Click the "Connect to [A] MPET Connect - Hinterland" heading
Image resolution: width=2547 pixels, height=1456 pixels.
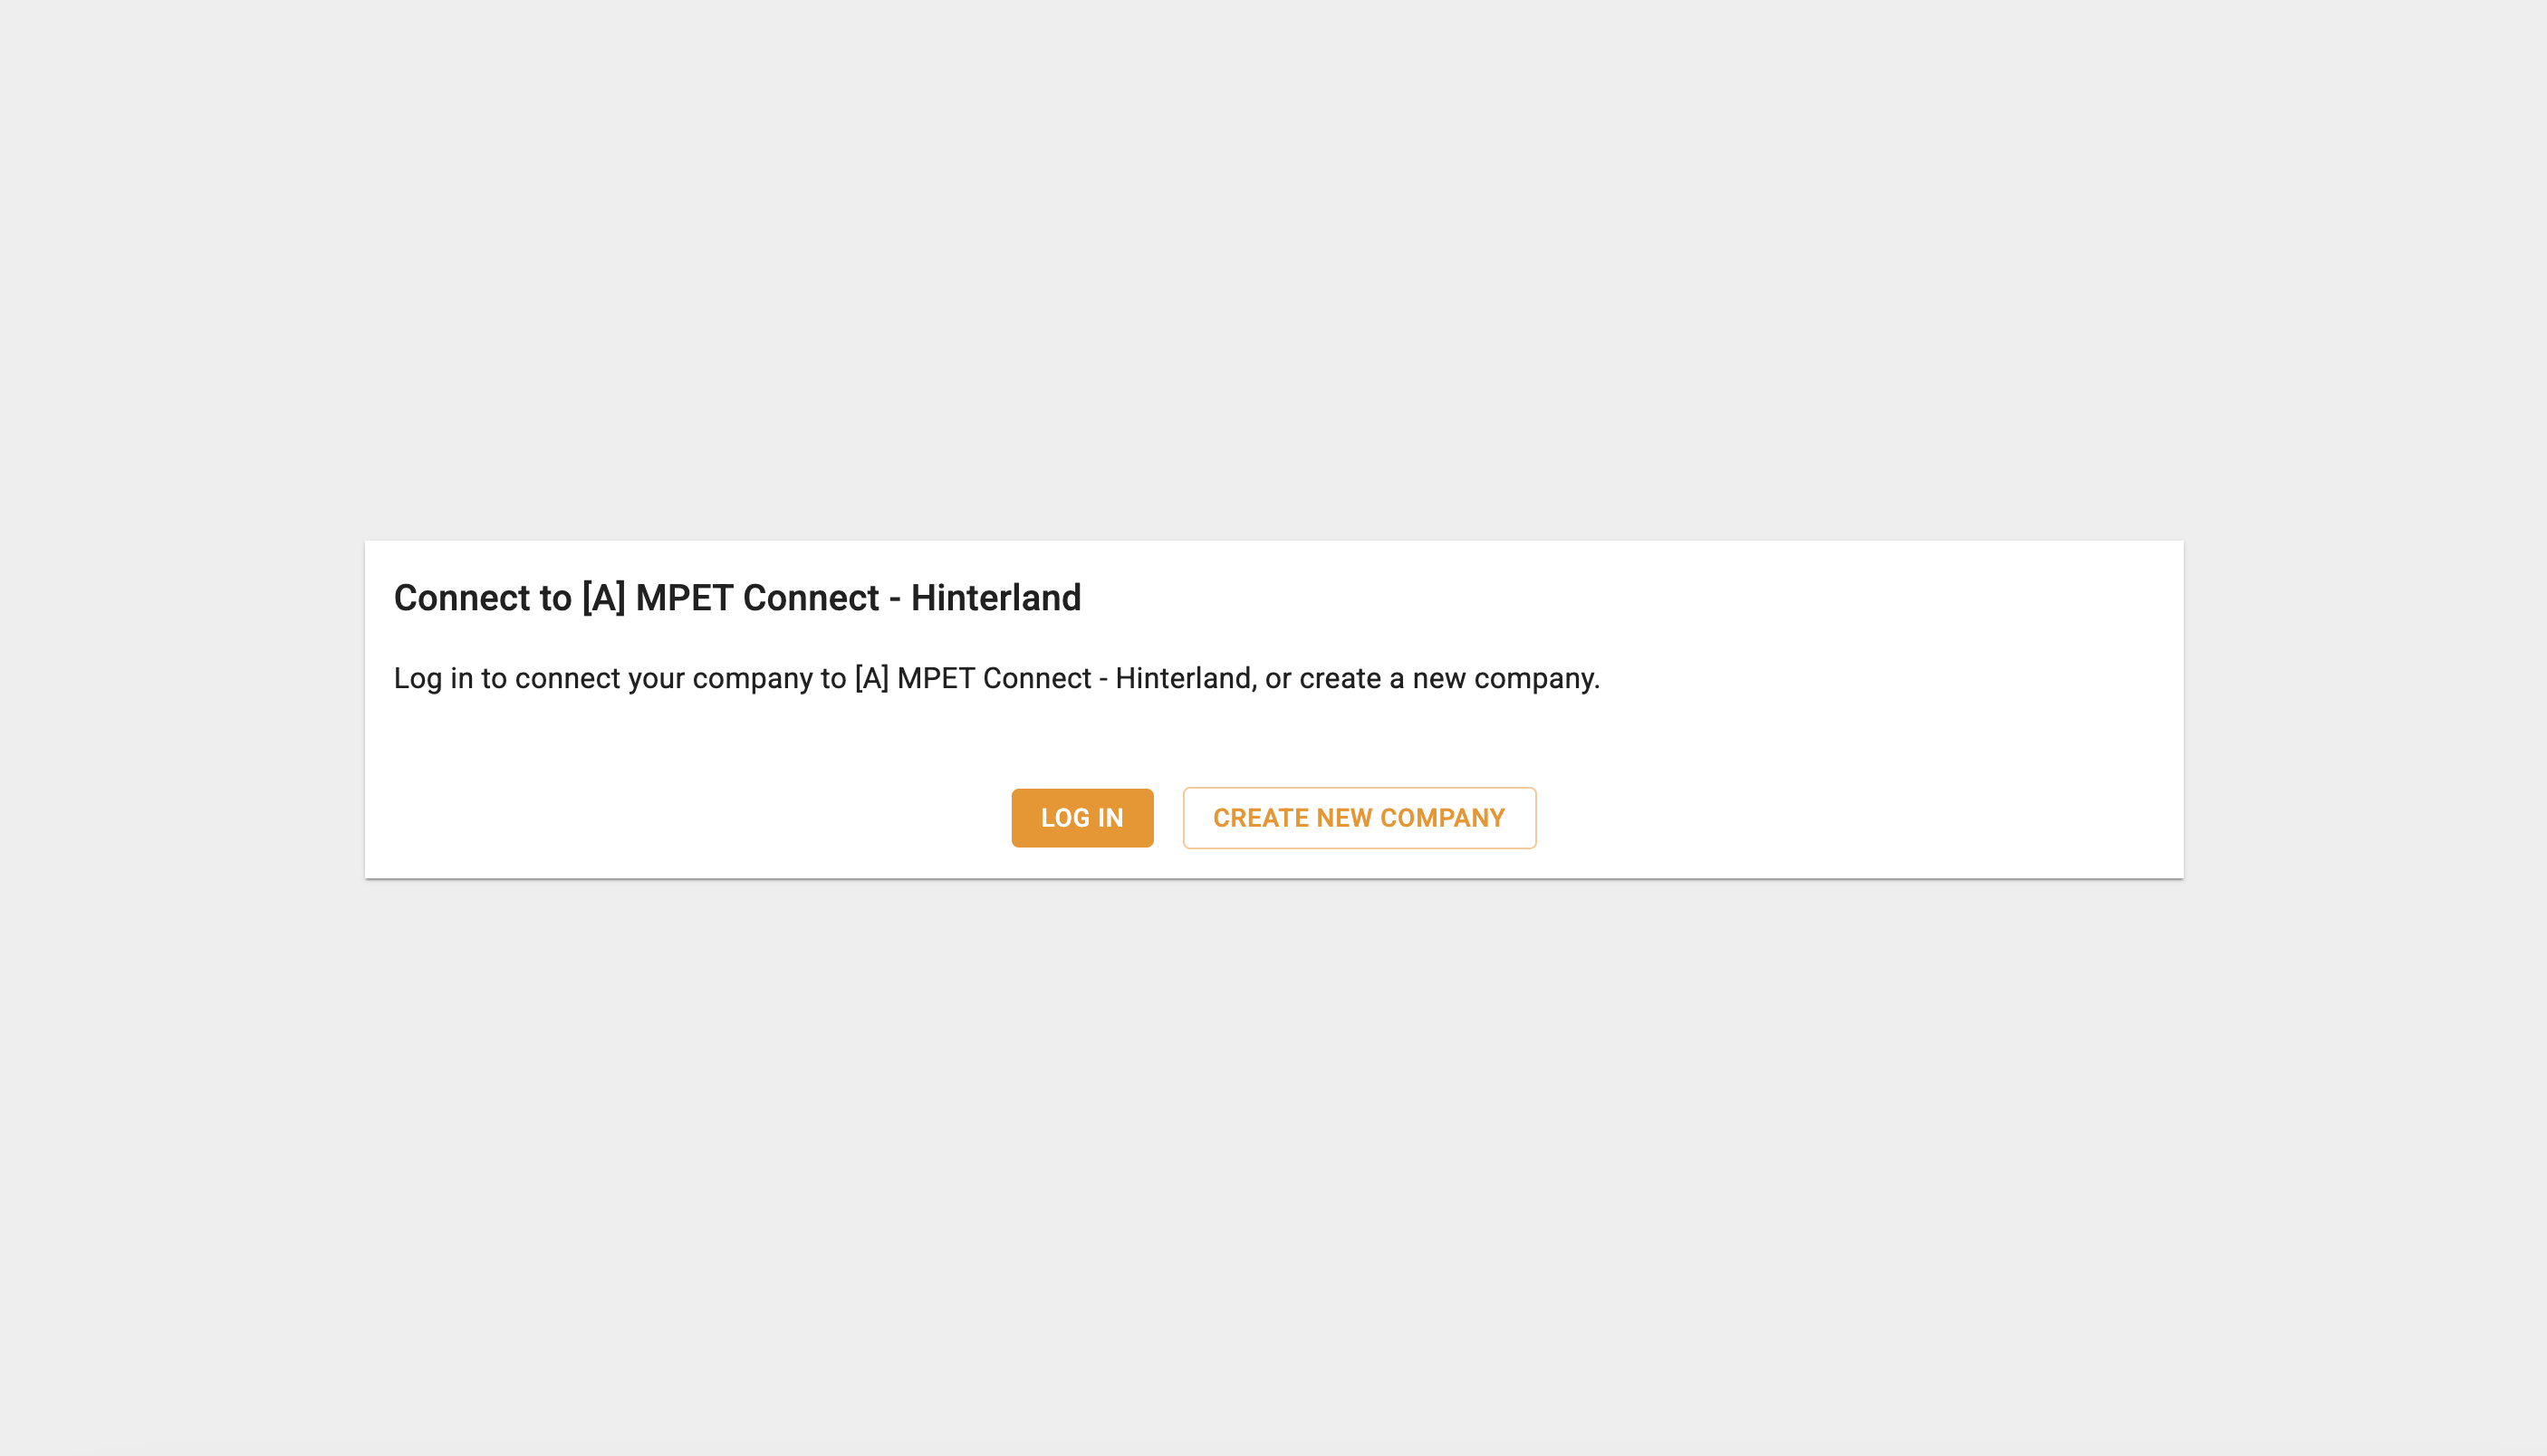point(737,597)
